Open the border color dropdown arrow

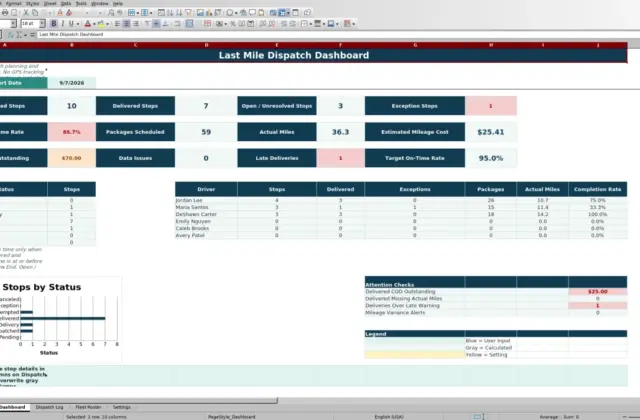(x=337, y=24)
